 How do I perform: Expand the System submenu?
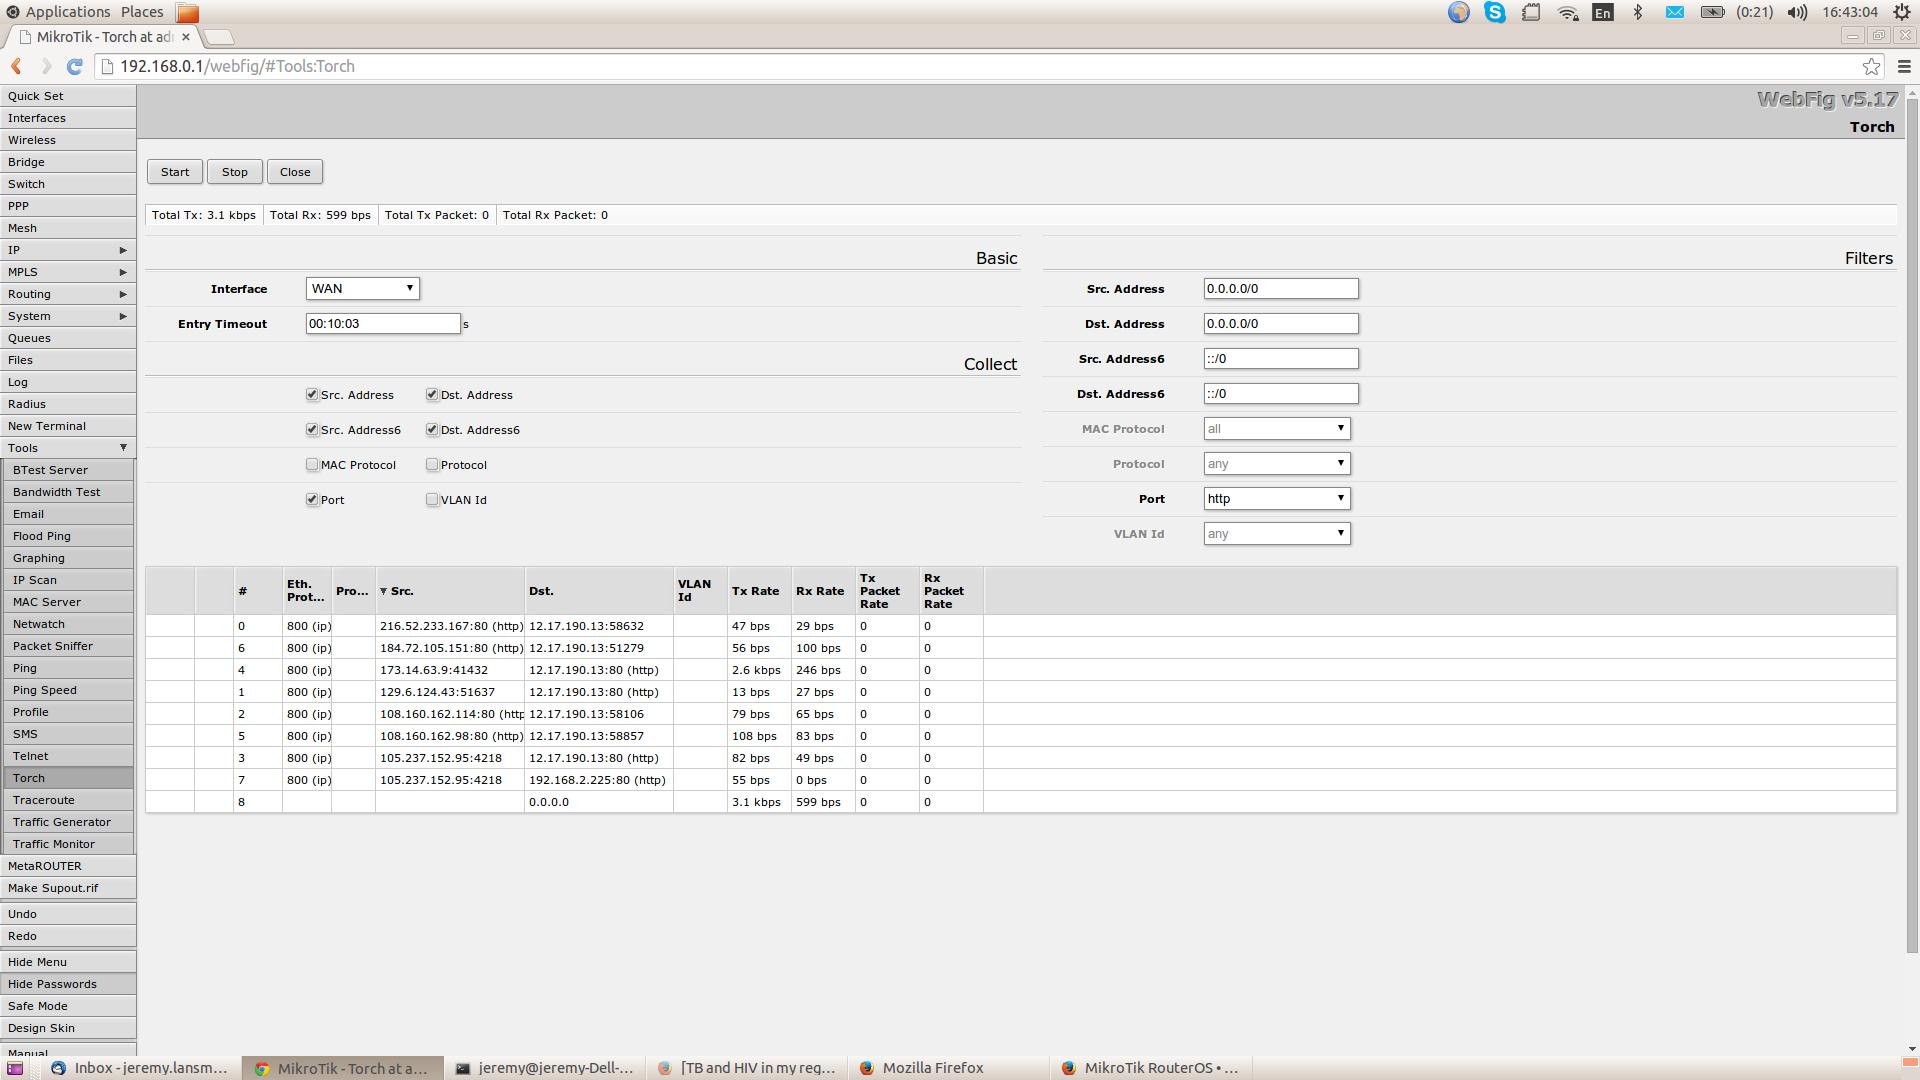coord(68,316)
